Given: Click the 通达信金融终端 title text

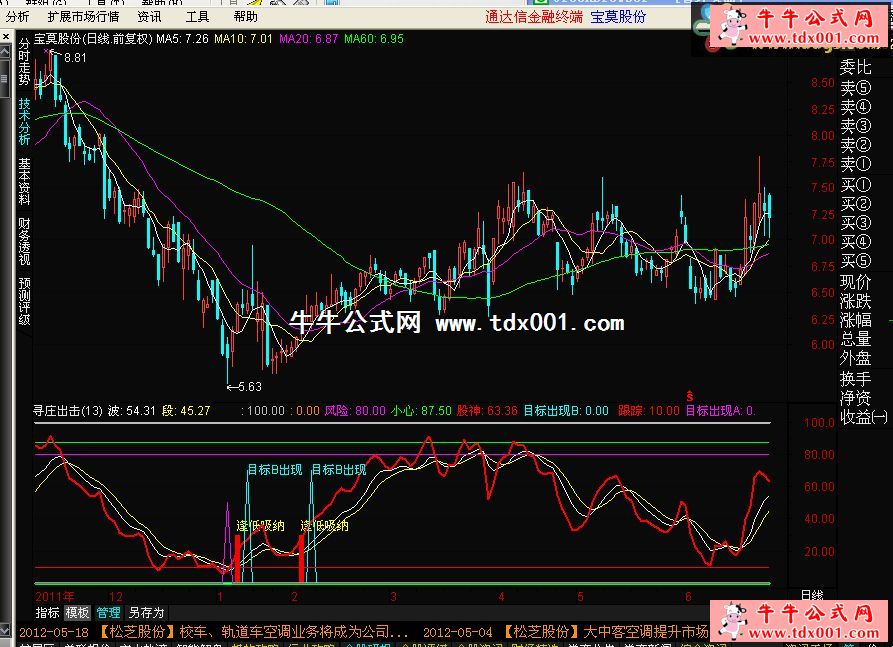Looking at the screenshot, I should (534, 17).
